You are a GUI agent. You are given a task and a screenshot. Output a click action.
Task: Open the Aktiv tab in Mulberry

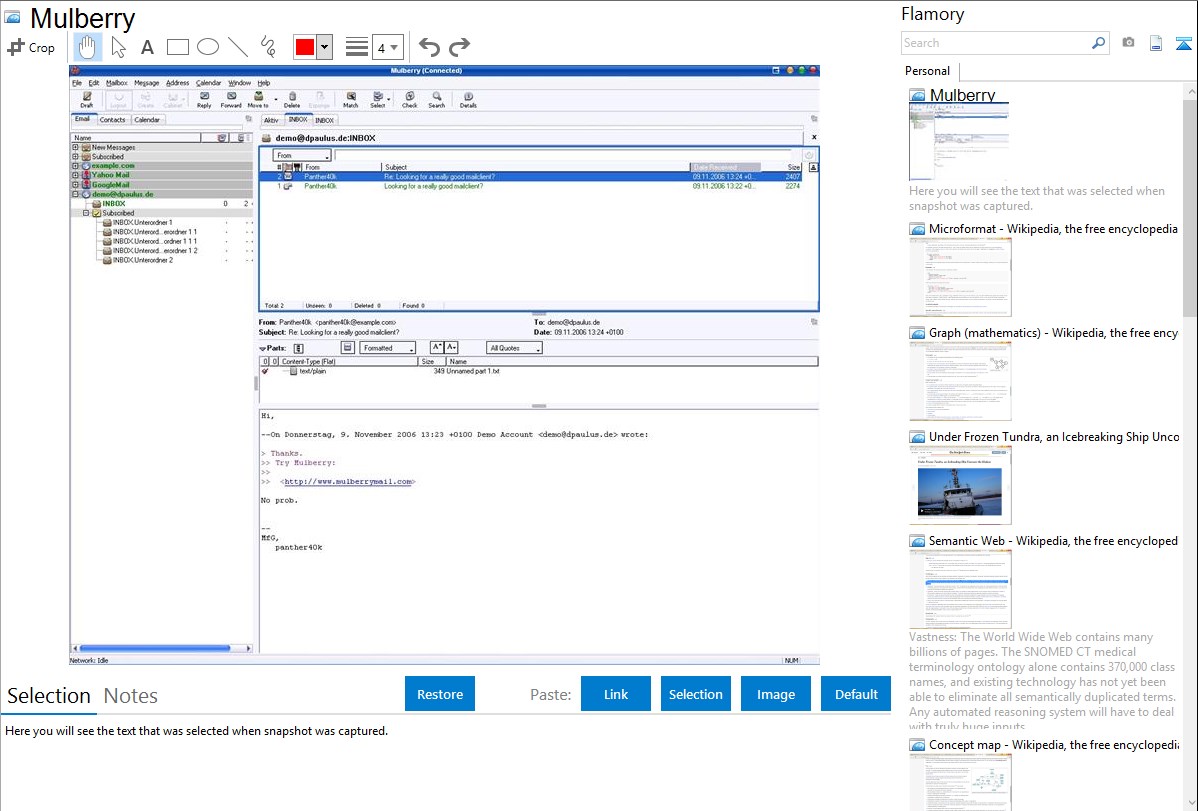[x=271, y=120]
